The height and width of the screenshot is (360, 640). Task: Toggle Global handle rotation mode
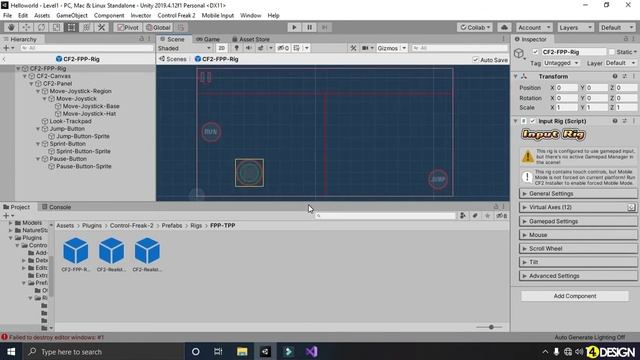pos(158,27)
